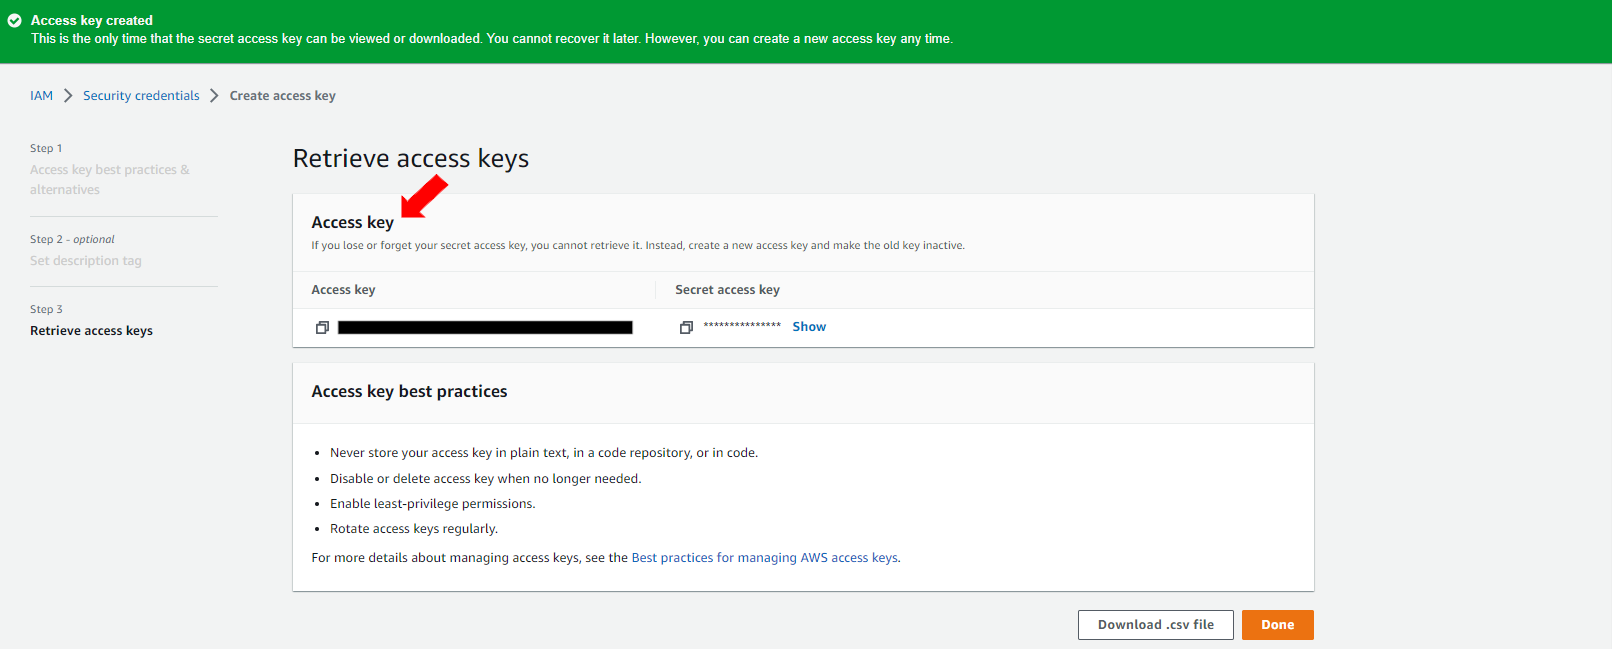Screen dimensions: 1612x649
Task: Select Step 3 Retrieve access keys
Action: point(91,331)
